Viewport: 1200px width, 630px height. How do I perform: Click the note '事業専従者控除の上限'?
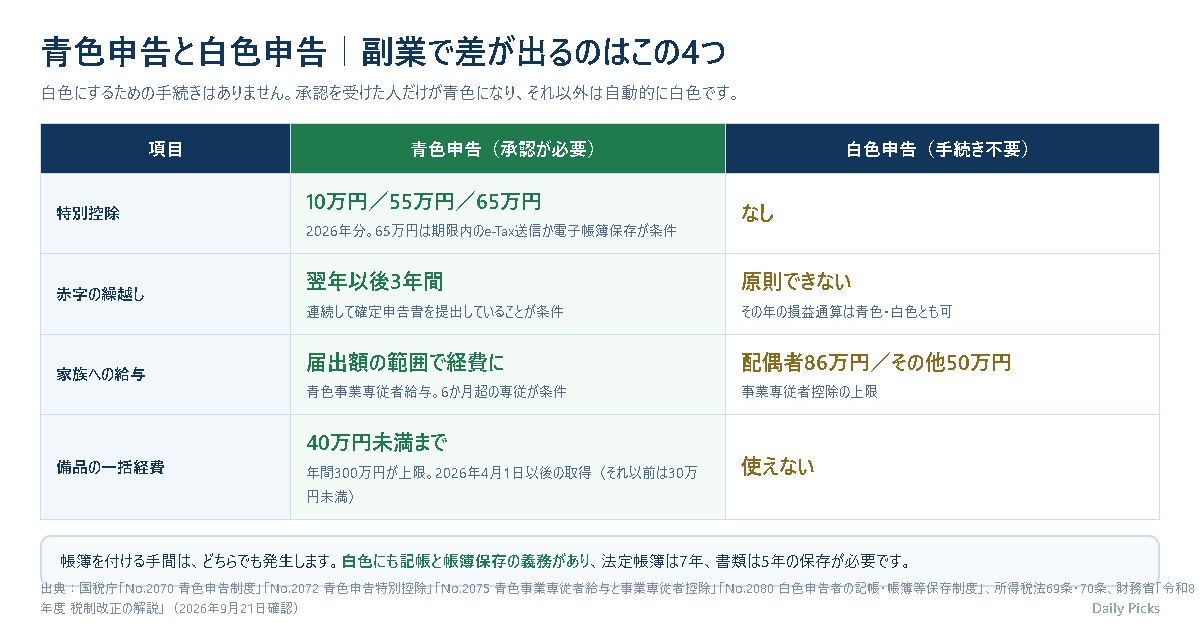809,392
